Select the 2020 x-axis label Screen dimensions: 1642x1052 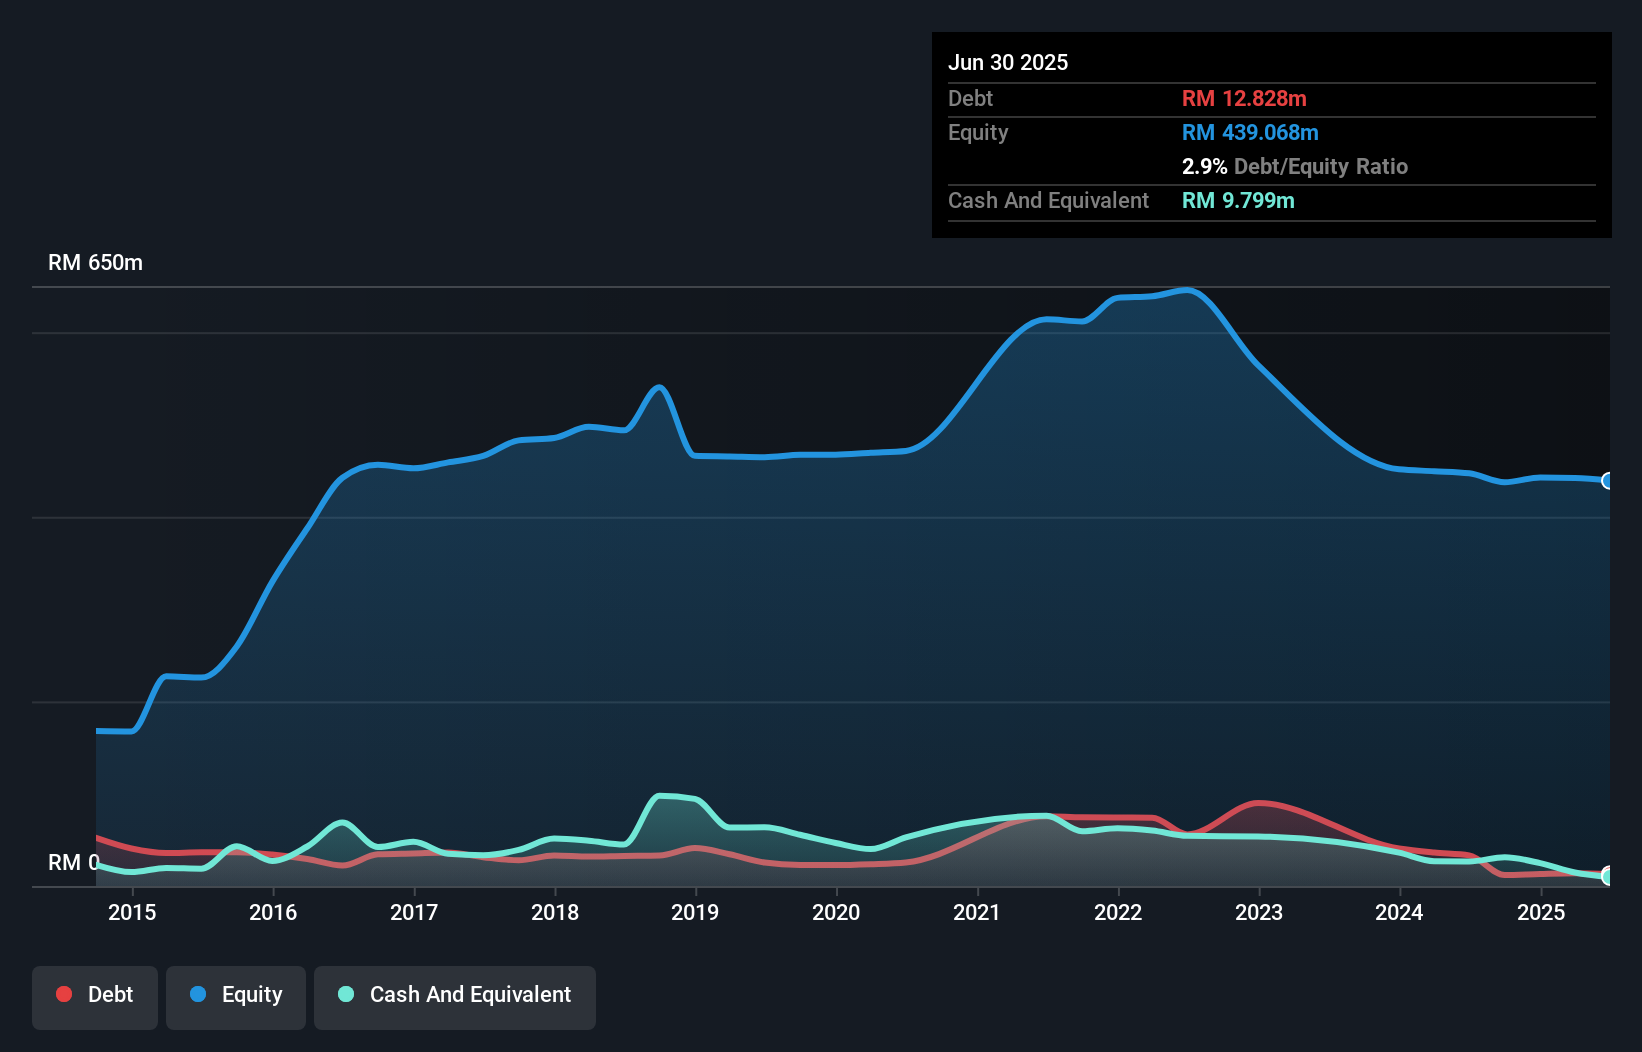coord(836,912)
